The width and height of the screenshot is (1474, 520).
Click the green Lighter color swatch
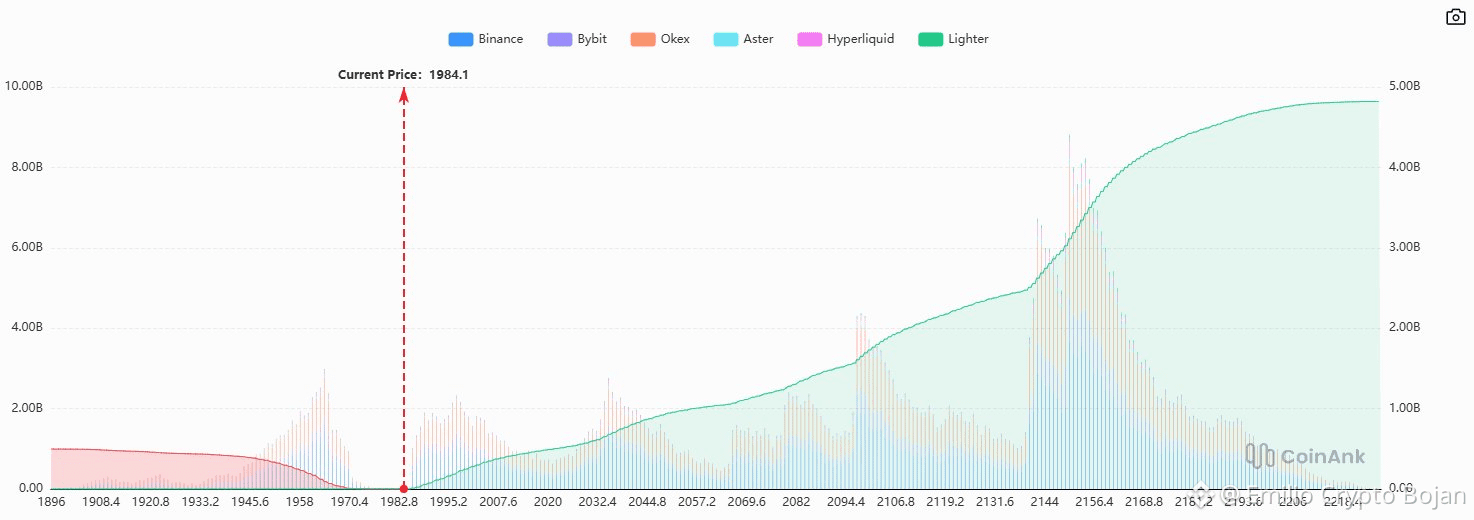coord(930,39)
